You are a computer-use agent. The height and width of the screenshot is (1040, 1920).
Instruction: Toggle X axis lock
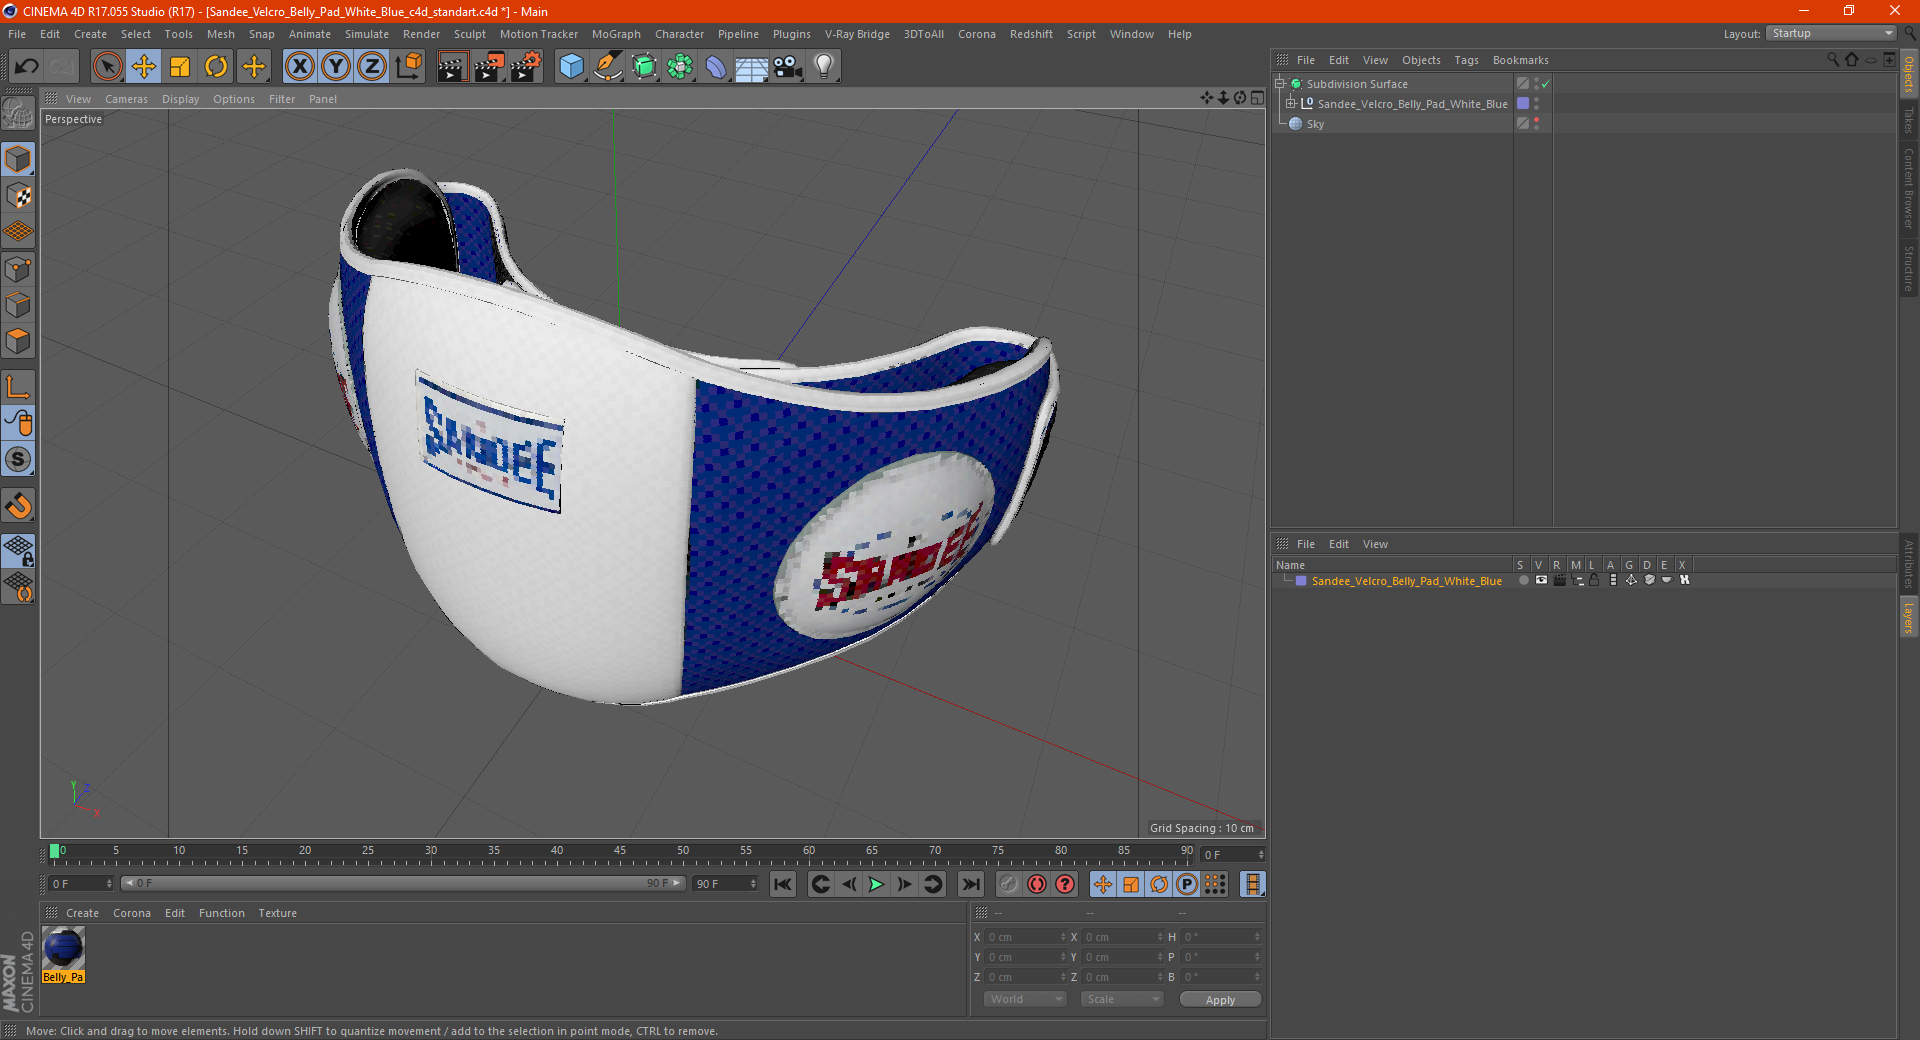pyautogui.click(x=299, y=67)
